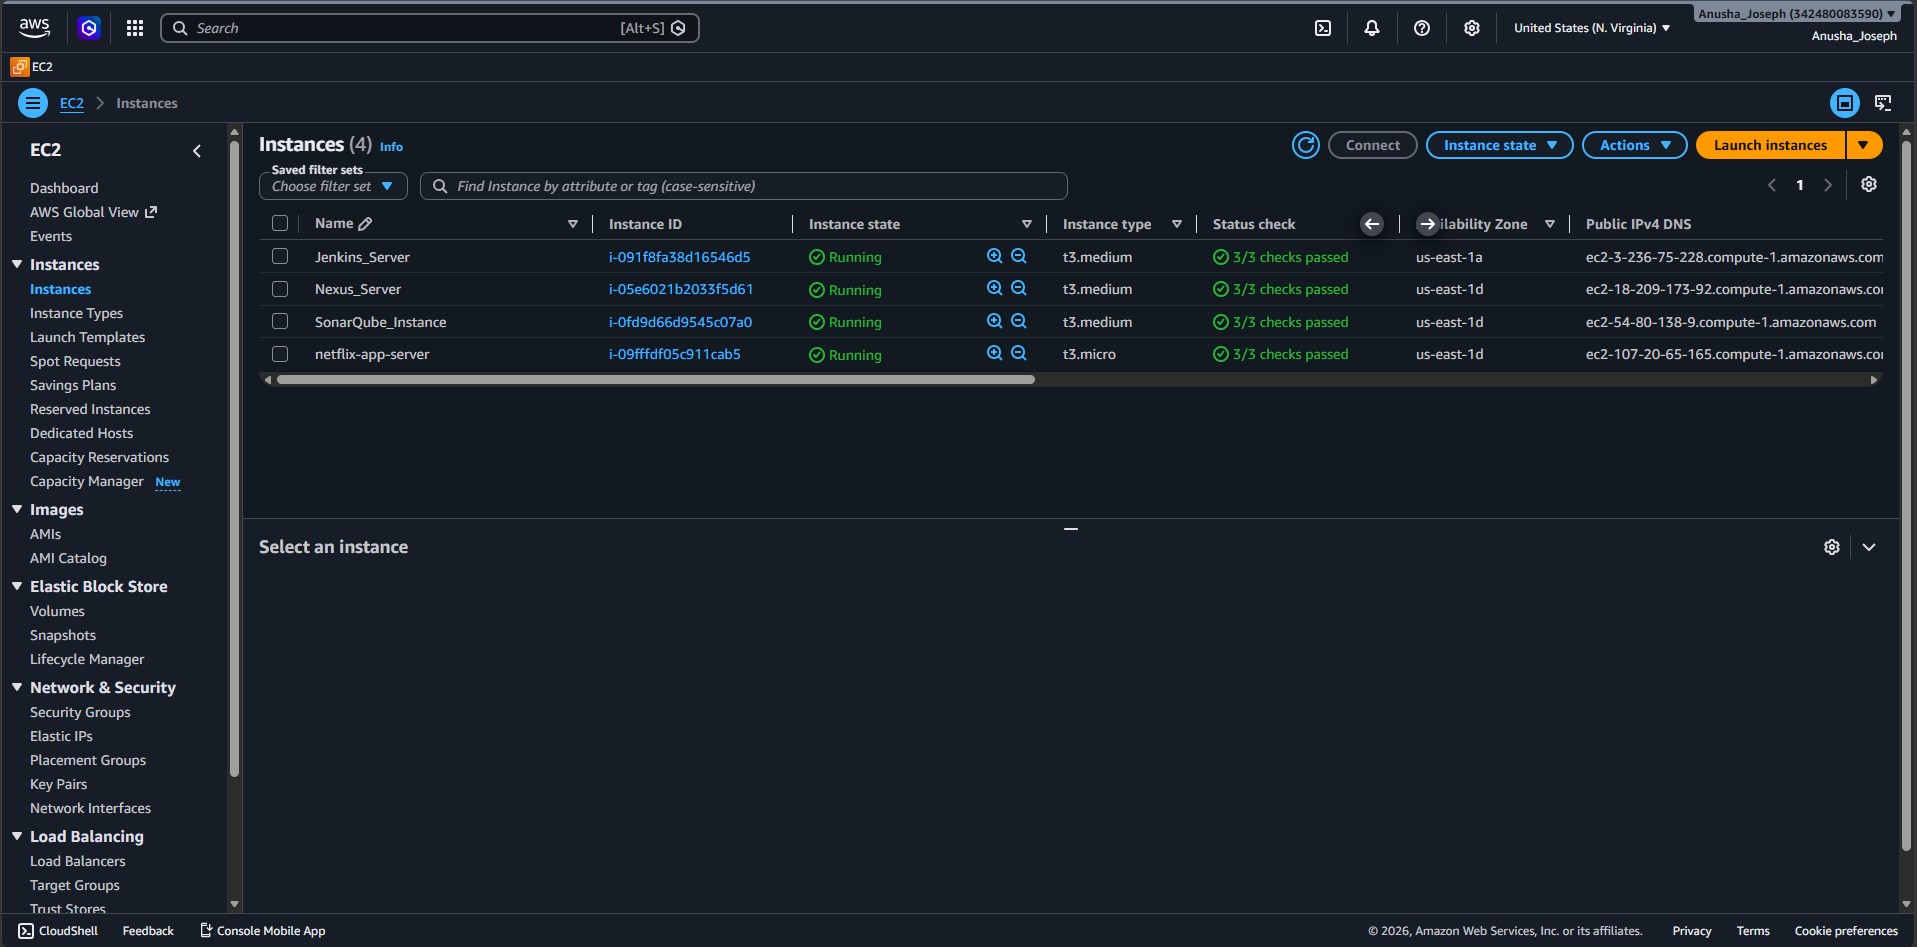Zoom in filter on Jenkins_Server state
Image resolution: width=1917 pixels, height=947 pixels.
click(994, 256)
